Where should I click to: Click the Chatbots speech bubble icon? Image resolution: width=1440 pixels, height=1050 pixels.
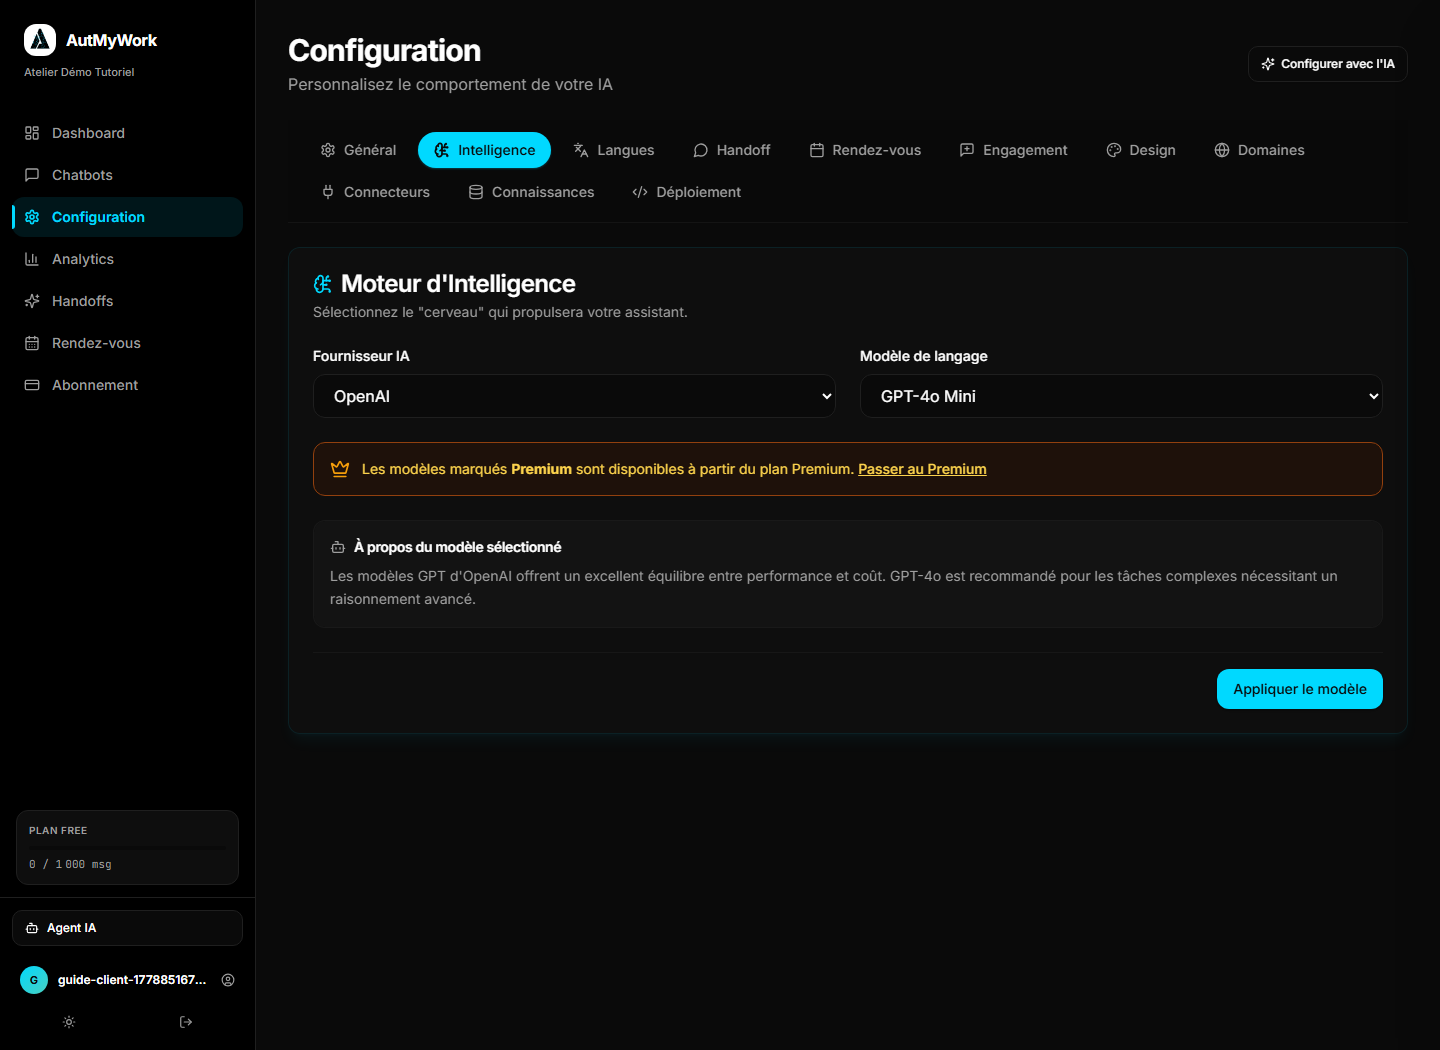(x=32, y=175)
